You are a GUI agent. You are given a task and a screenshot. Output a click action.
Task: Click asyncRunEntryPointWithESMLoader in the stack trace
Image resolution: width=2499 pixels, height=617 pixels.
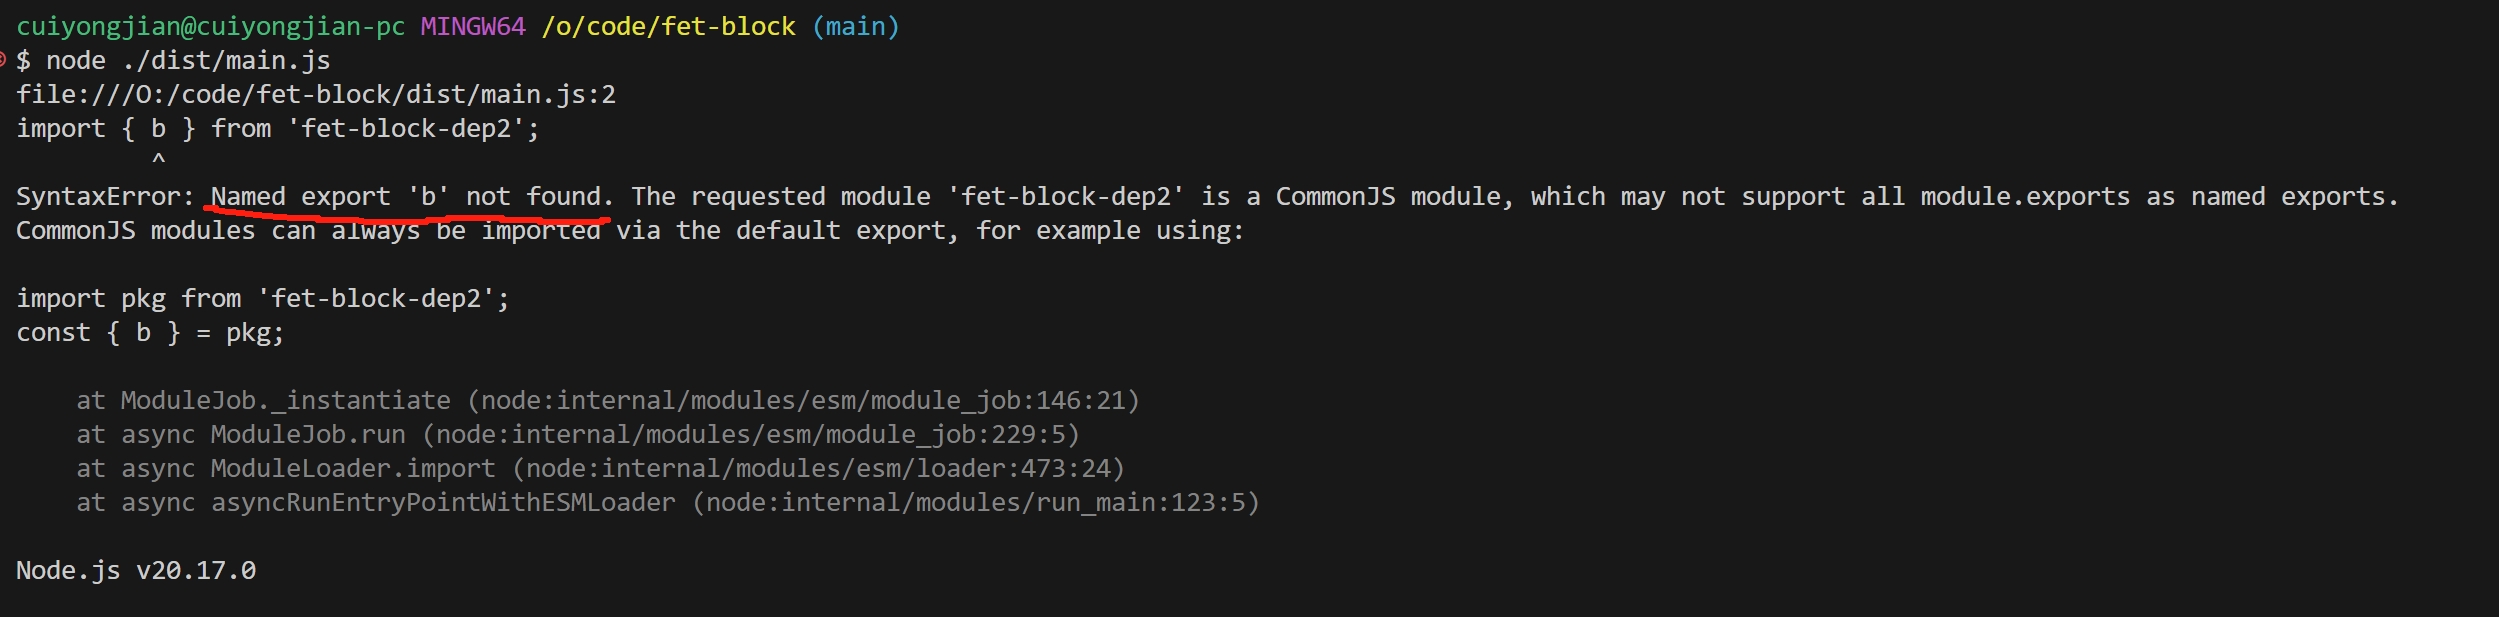[443, 503]
